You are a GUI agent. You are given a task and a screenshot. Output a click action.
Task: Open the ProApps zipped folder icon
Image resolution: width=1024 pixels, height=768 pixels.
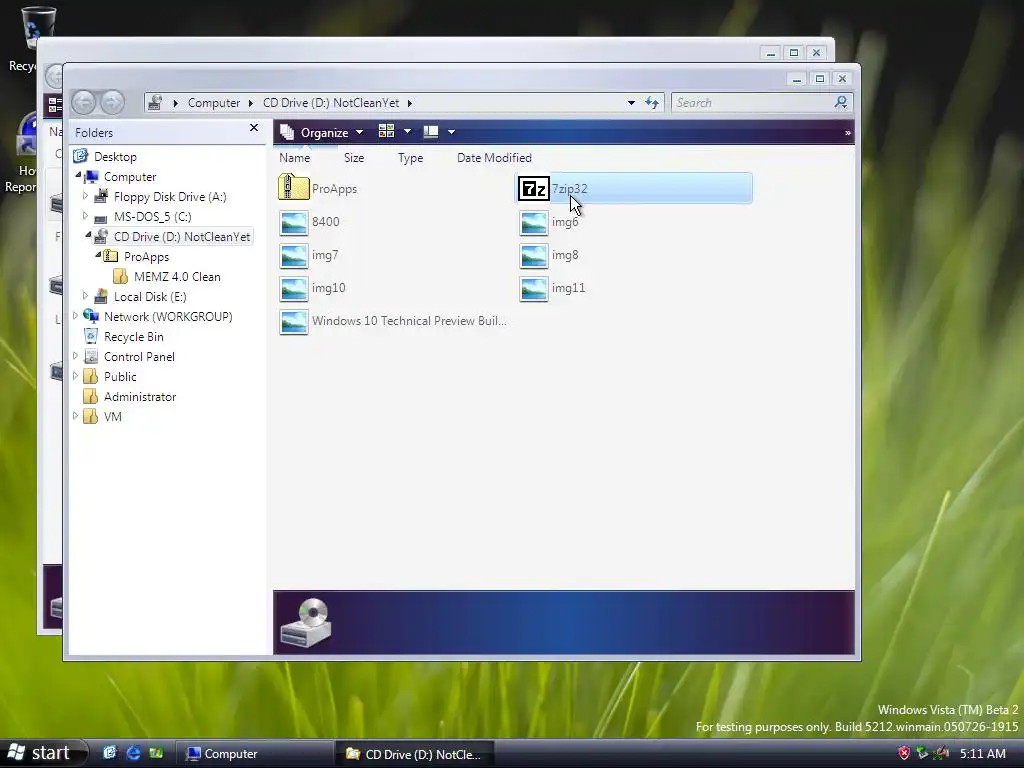point(294,188)
